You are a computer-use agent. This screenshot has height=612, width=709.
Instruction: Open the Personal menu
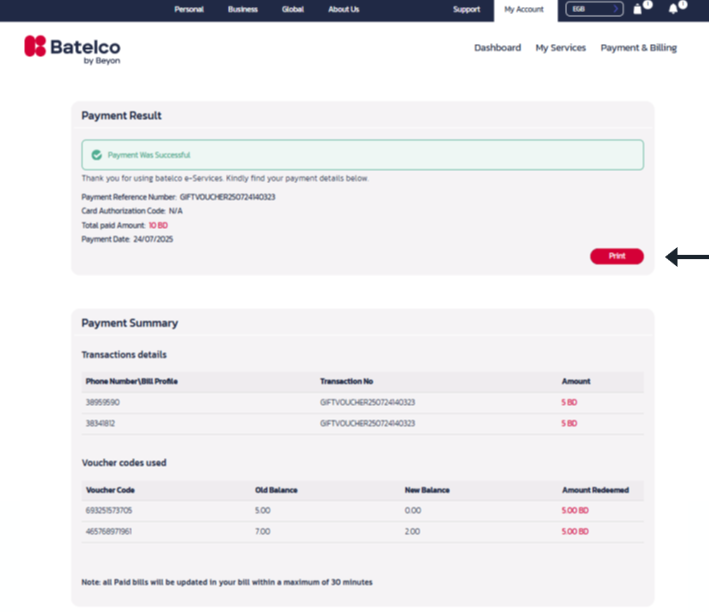point(189,9)
